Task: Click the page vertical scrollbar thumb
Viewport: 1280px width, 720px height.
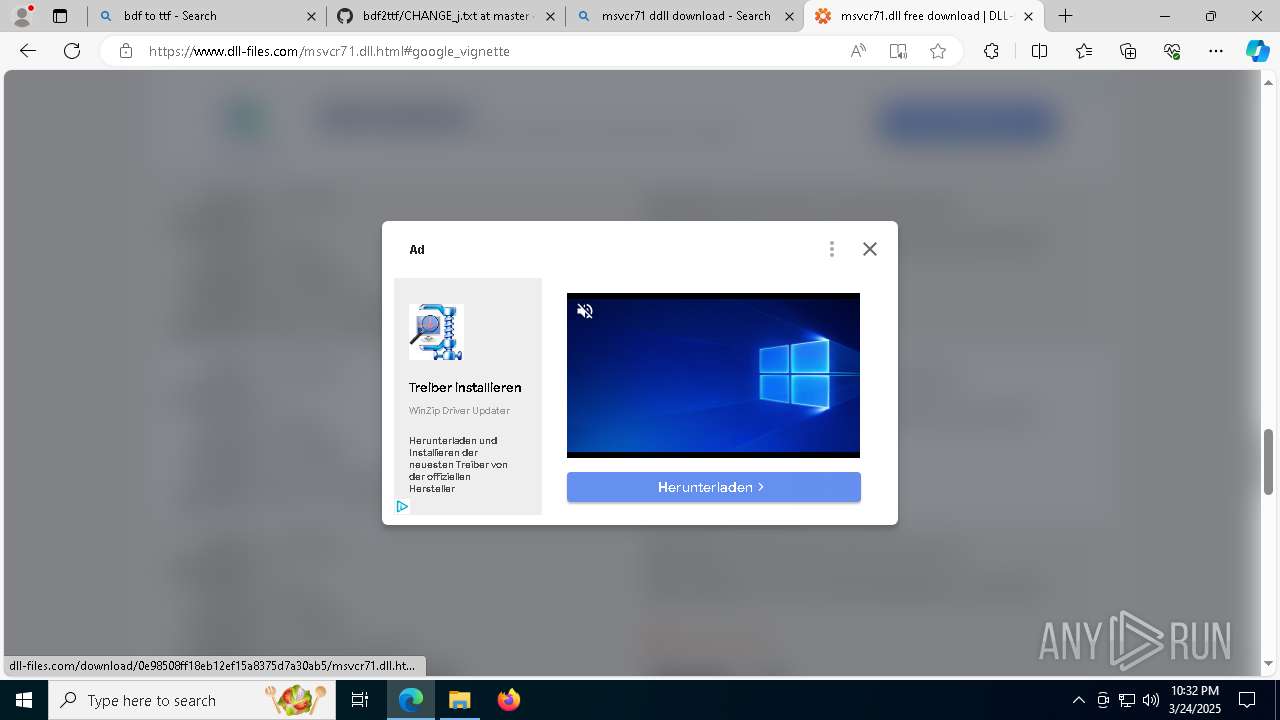Action: point(1268,461)
